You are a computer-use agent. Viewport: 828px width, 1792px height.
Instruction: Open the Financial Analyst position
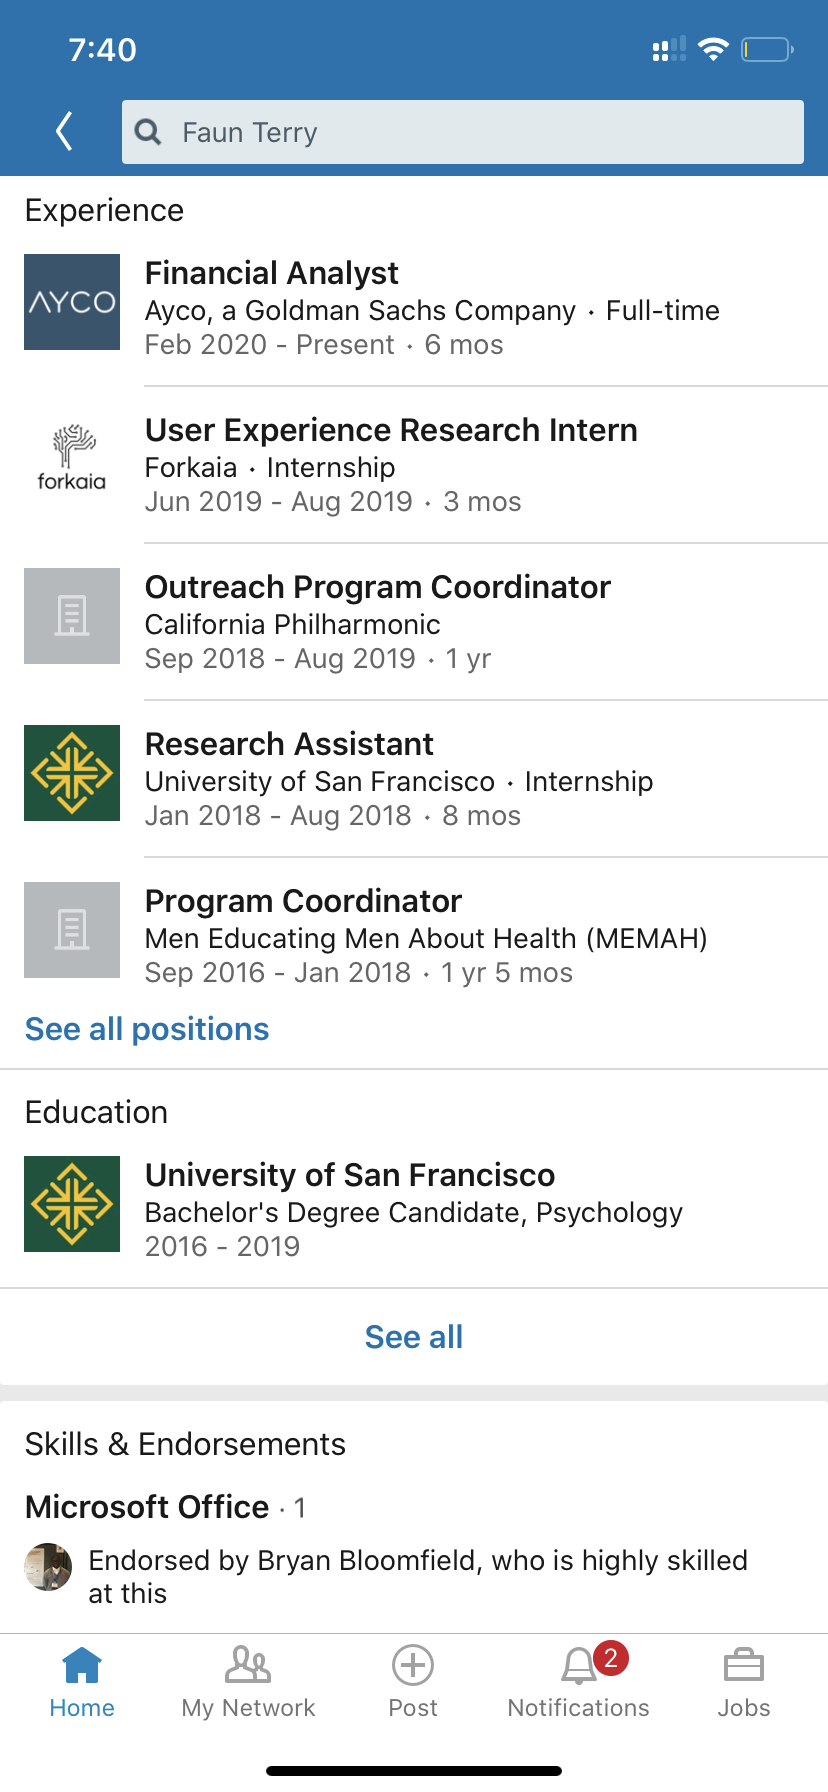tap(272, 273)
